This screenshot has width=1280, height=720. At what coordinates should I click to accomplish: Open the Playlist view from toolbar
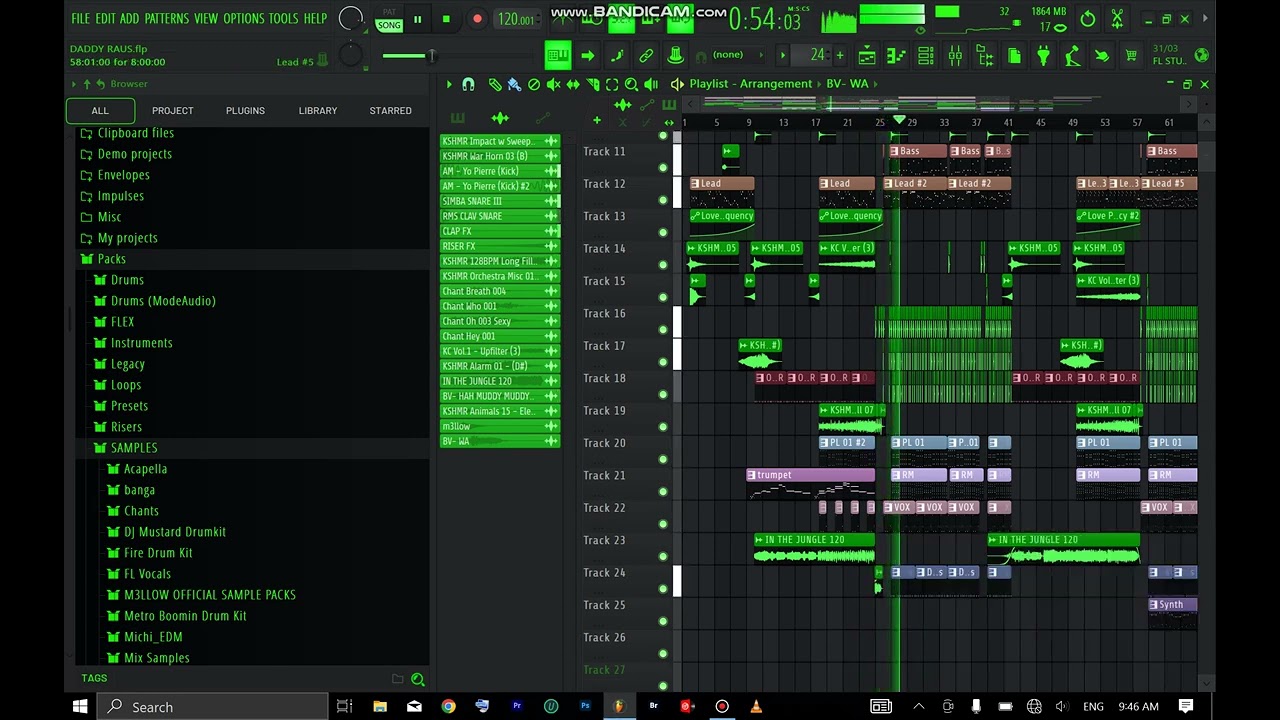tap(867, 56)
